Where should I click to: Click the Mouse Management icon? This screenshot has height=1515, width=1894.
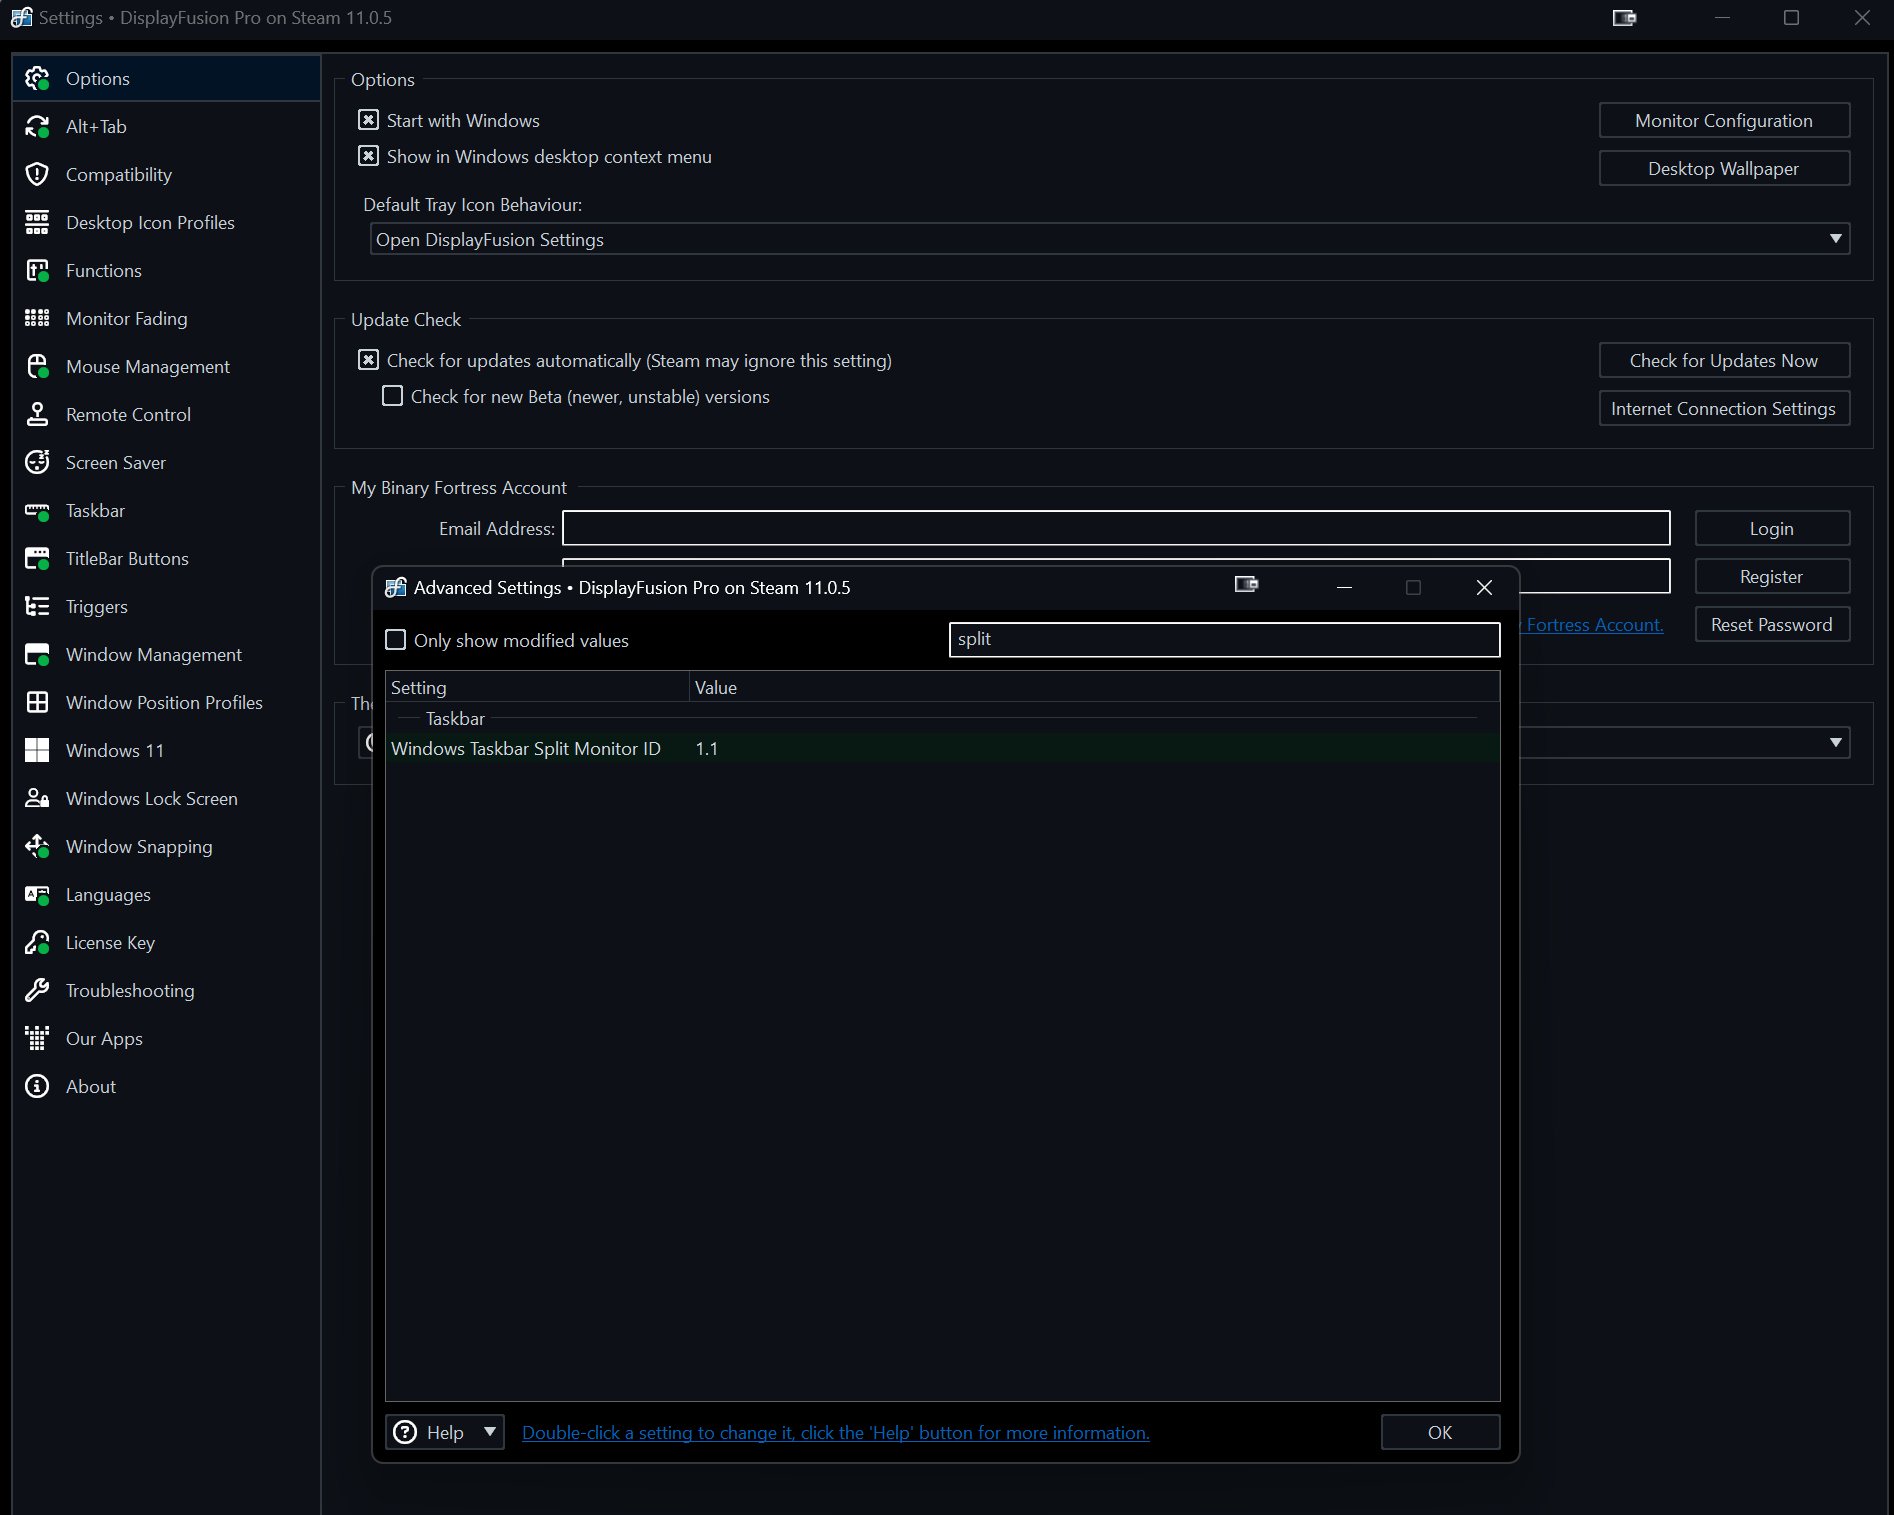(x=37, y=367)
